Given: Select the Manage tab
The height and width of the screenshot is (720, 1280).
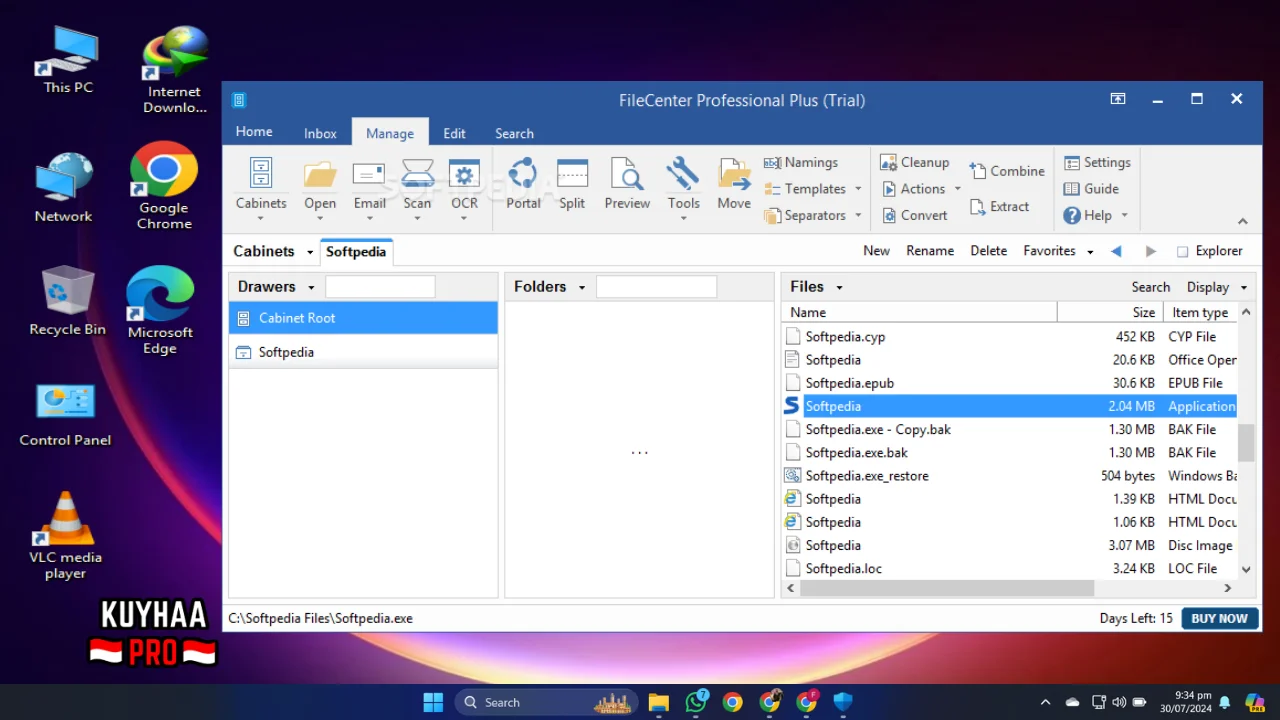Looking at the screenshot, I should [x=390, y=133].
